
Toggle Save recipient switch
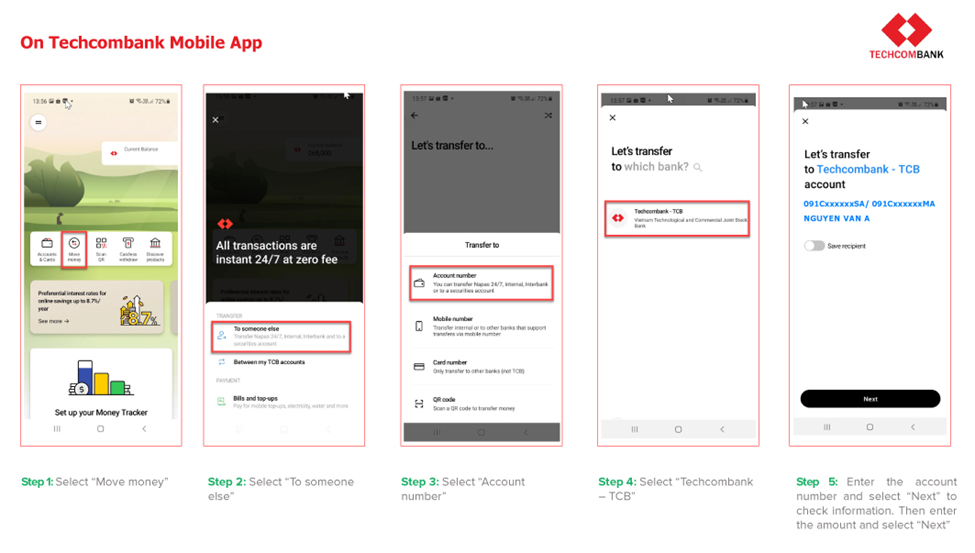[814, 246]
